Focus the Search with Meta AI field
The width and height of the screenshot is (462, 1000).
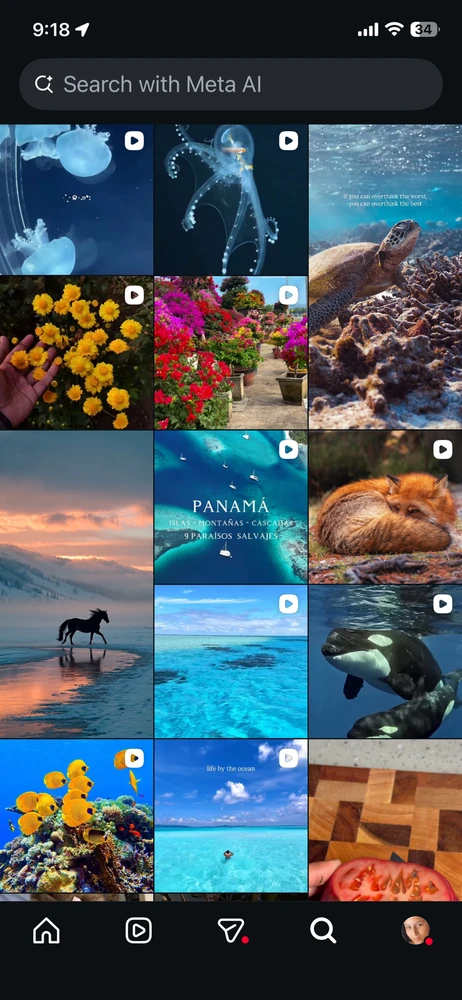pos(231,84)
